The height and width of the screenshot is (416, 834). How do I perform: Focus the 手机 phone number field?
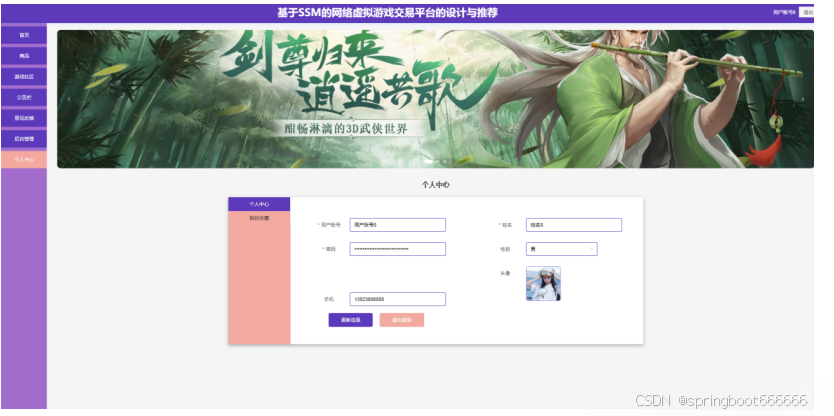[x=397, y=299]
